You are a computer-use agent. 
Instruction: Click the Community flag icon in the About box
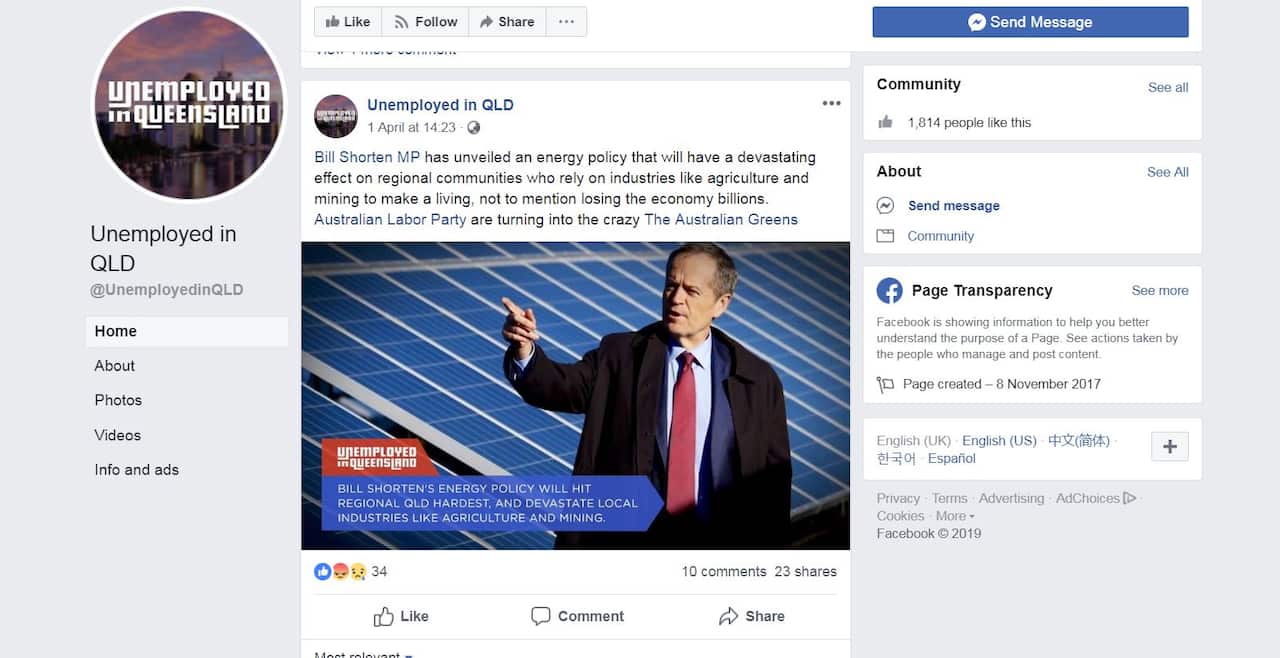pos(884,236)
